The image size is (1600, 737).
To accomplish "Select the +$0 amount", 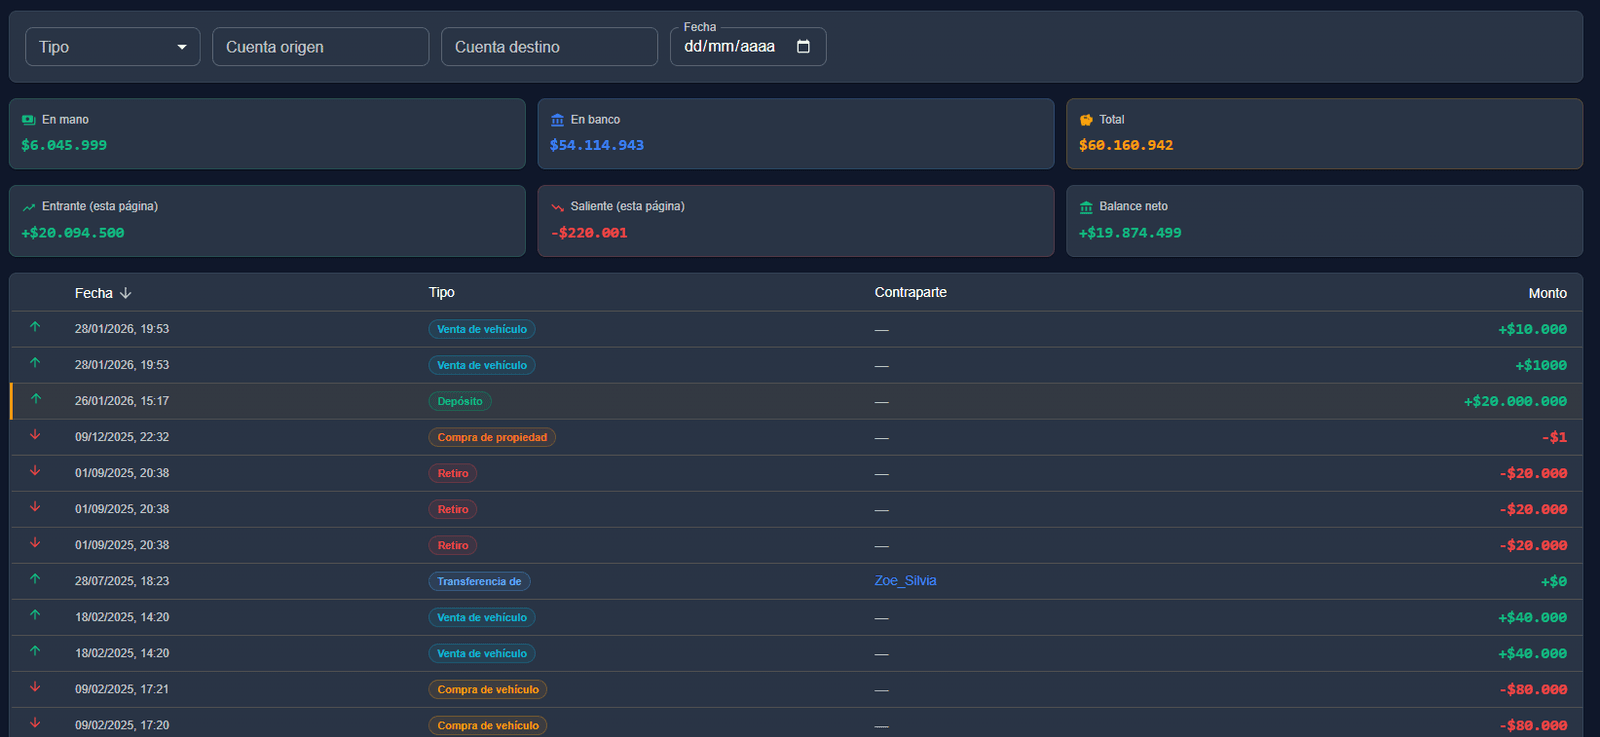I will pos(1554,581).
